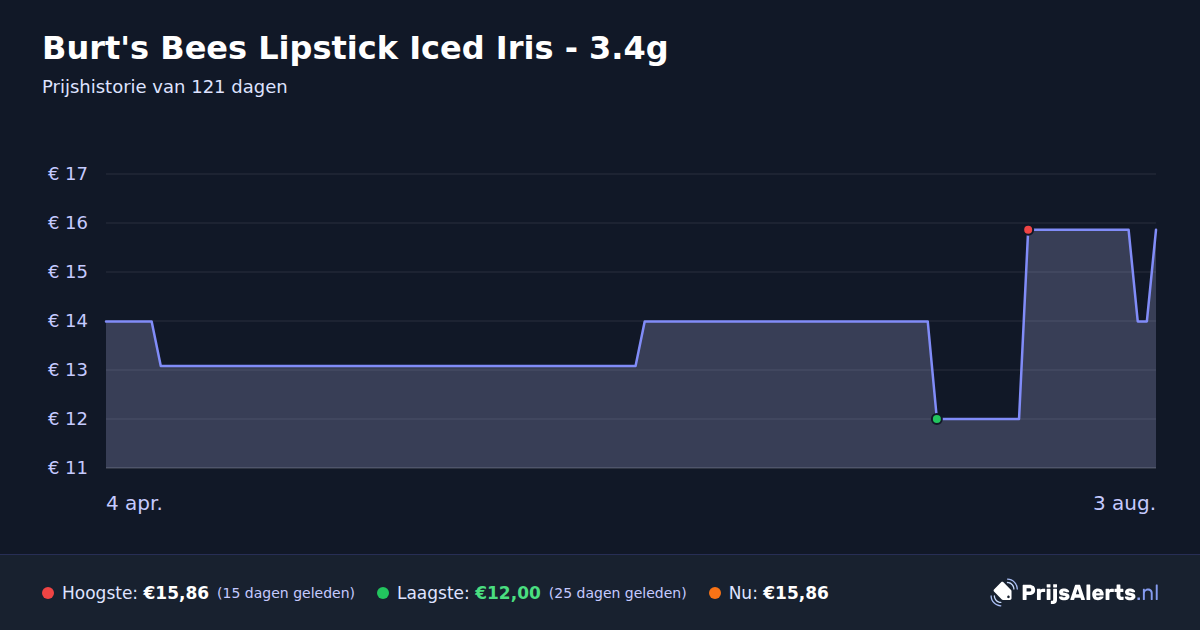Click the € 11 axis label
This screenshot has height=630, width=1200.
(68, 468)
